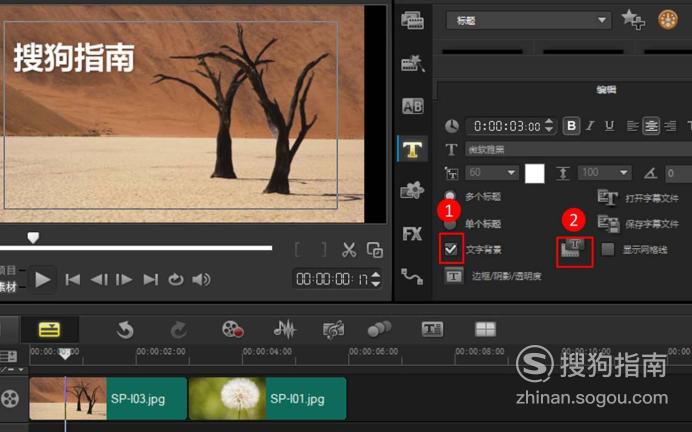
Task: Play the project preview
Action: coord(42,280)
